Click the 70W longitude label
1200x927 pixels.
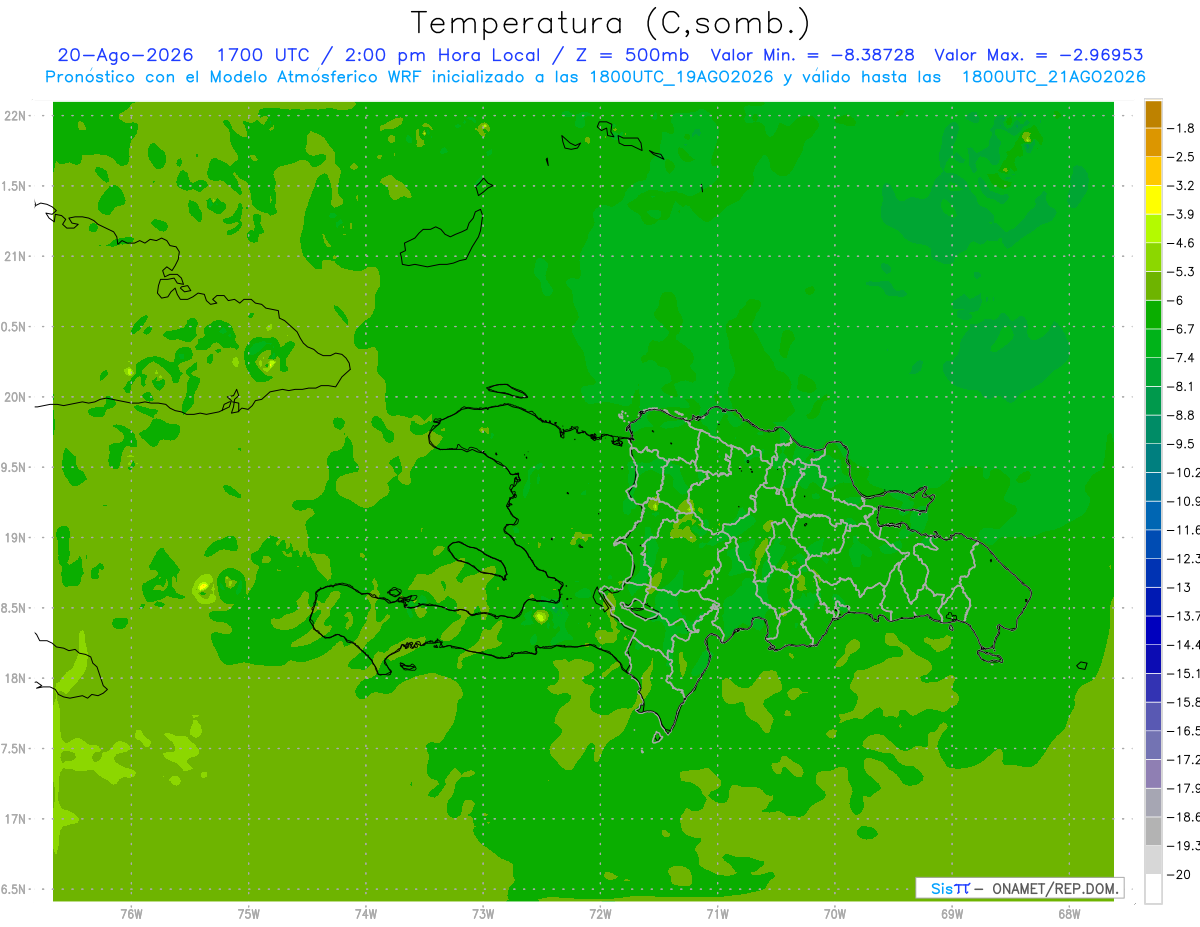tap(835, 913)
